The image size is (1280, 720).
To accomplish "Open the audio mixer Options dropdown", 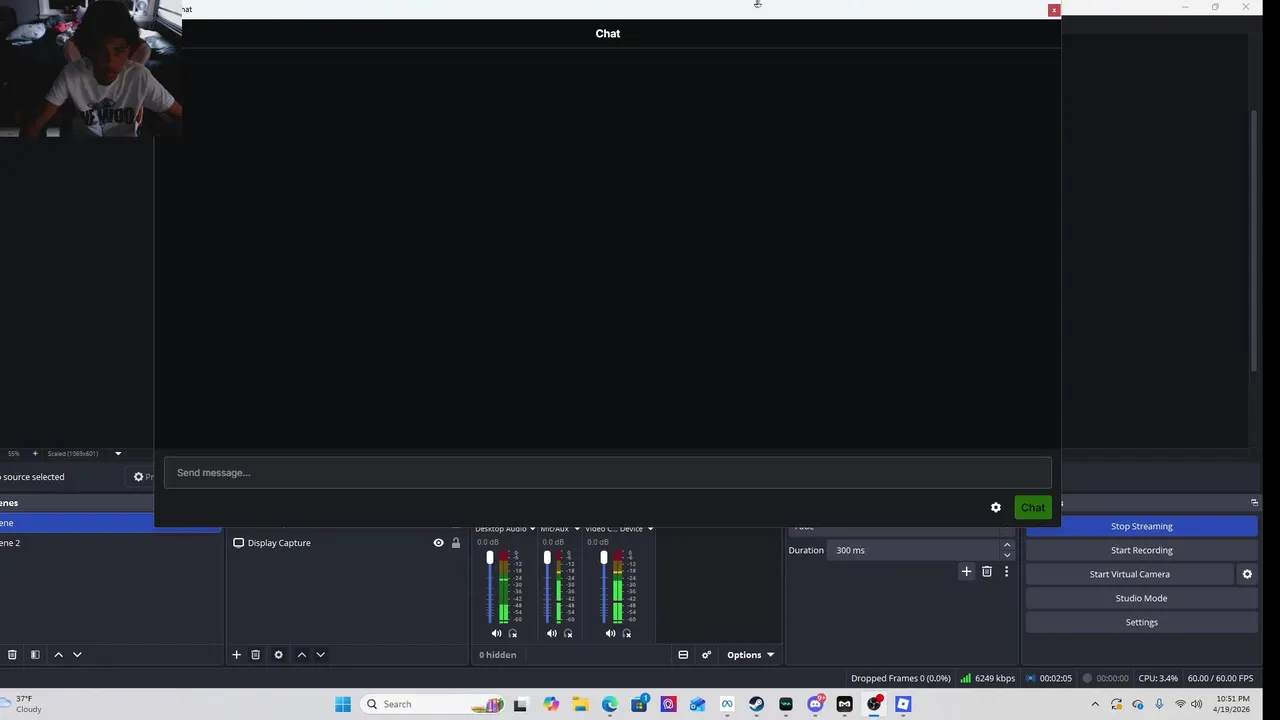I will click(x=750, y=655).
